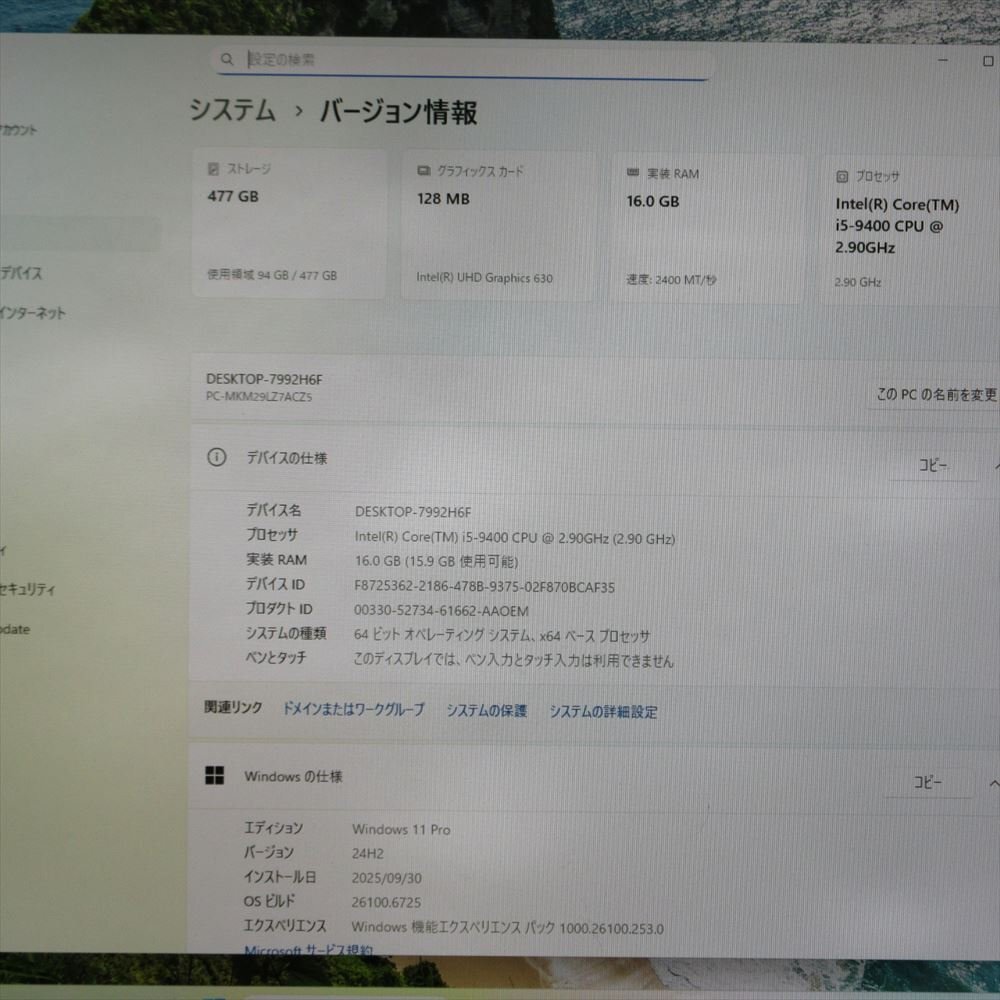Viewport: 1000px width, 1000px height.
Task: Focus the settings search field
Action: [464, 61]
